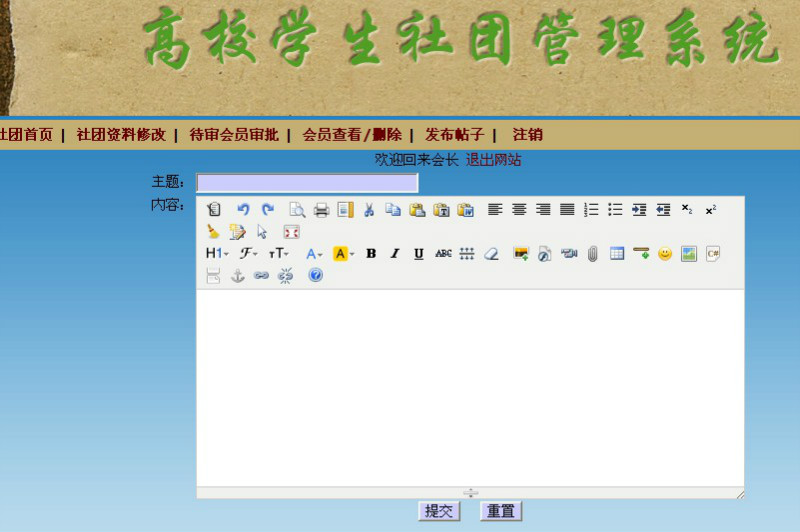Screen dimensions: 800x532
Task: Decrease the indent
Action: click(663, 210)
